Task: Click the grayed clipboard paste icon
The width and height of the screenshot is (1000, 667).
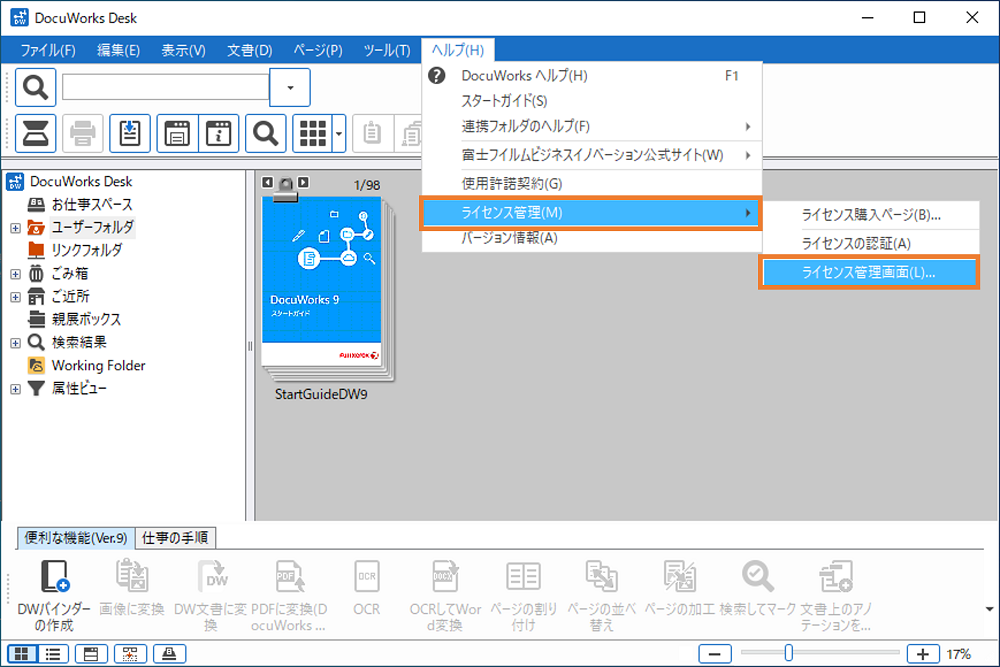Action: click(x=372, y=133)
